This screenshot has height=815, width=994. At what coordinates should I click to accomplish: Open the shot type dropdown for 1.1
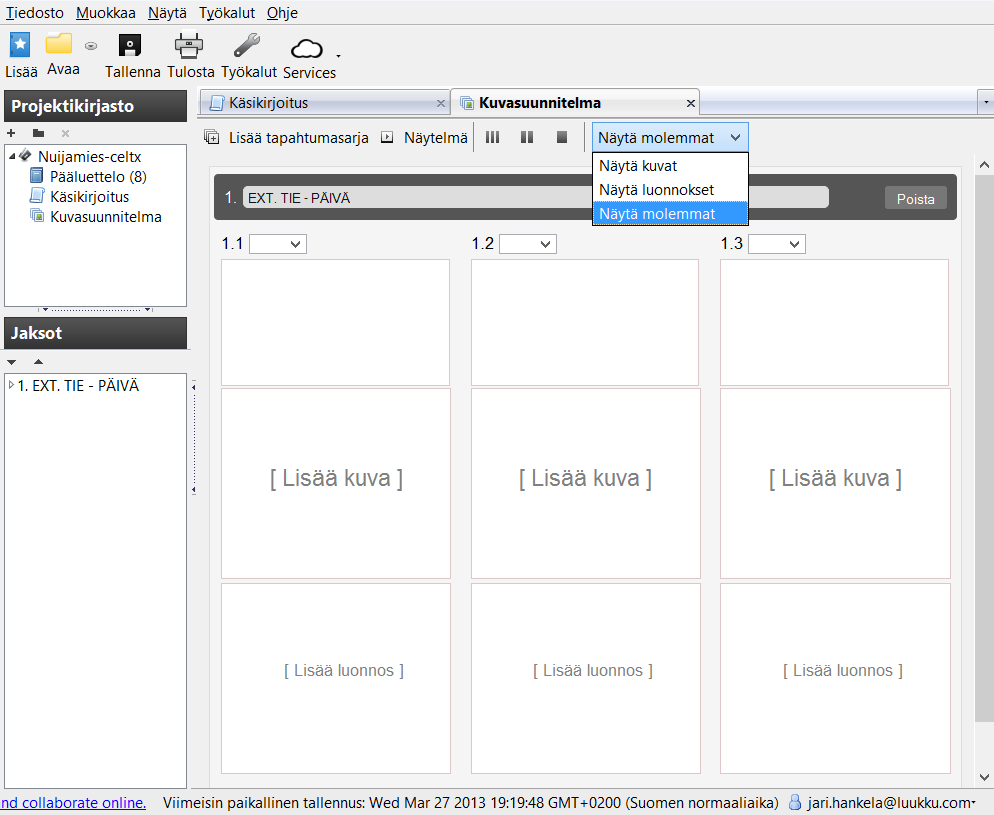point(278,244)
